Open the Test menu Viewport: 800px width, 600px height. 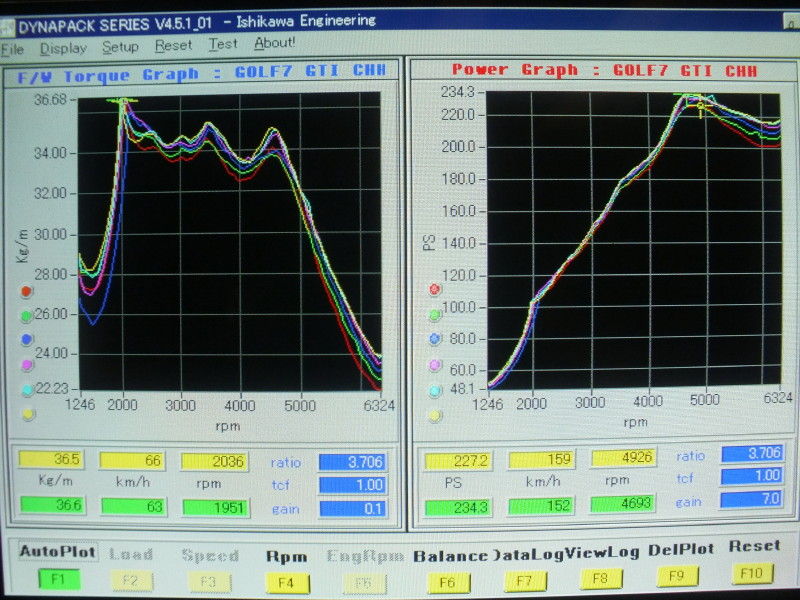(223, 44)
